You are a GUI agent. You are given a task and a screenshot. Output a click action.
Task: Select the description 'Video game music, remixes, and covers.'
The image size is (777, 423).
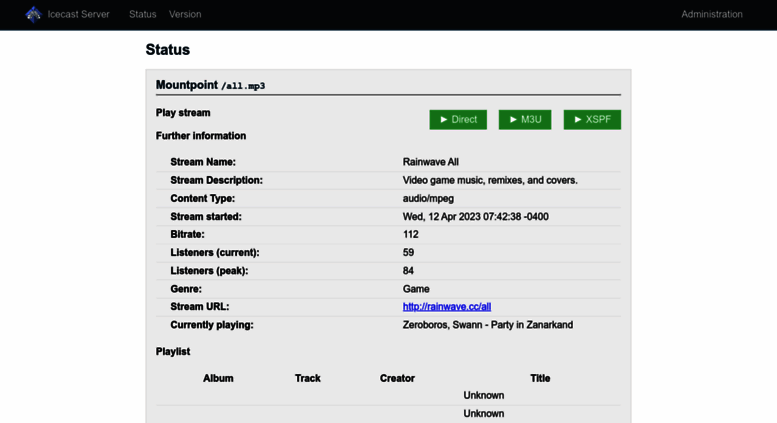[490, 180]
